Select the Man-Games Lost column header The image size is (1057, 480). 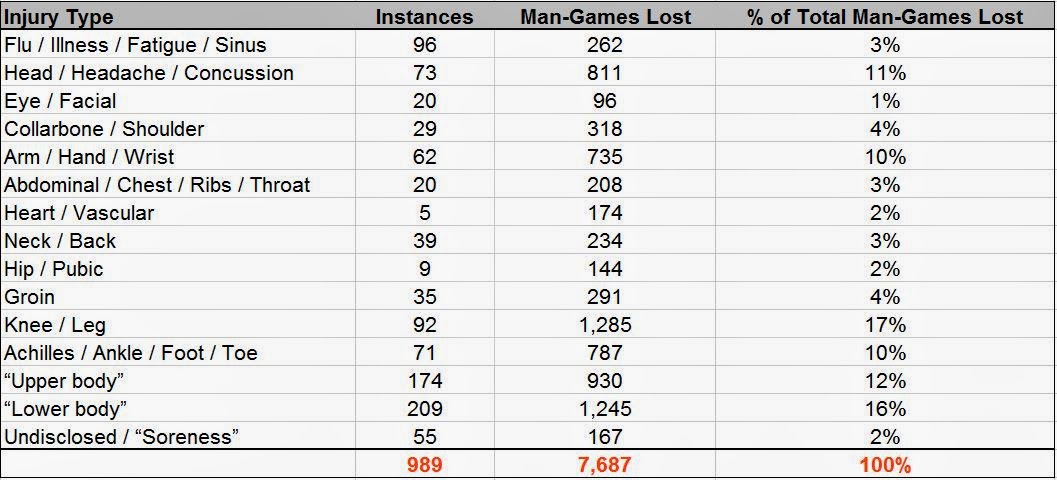tap(605, 17)
